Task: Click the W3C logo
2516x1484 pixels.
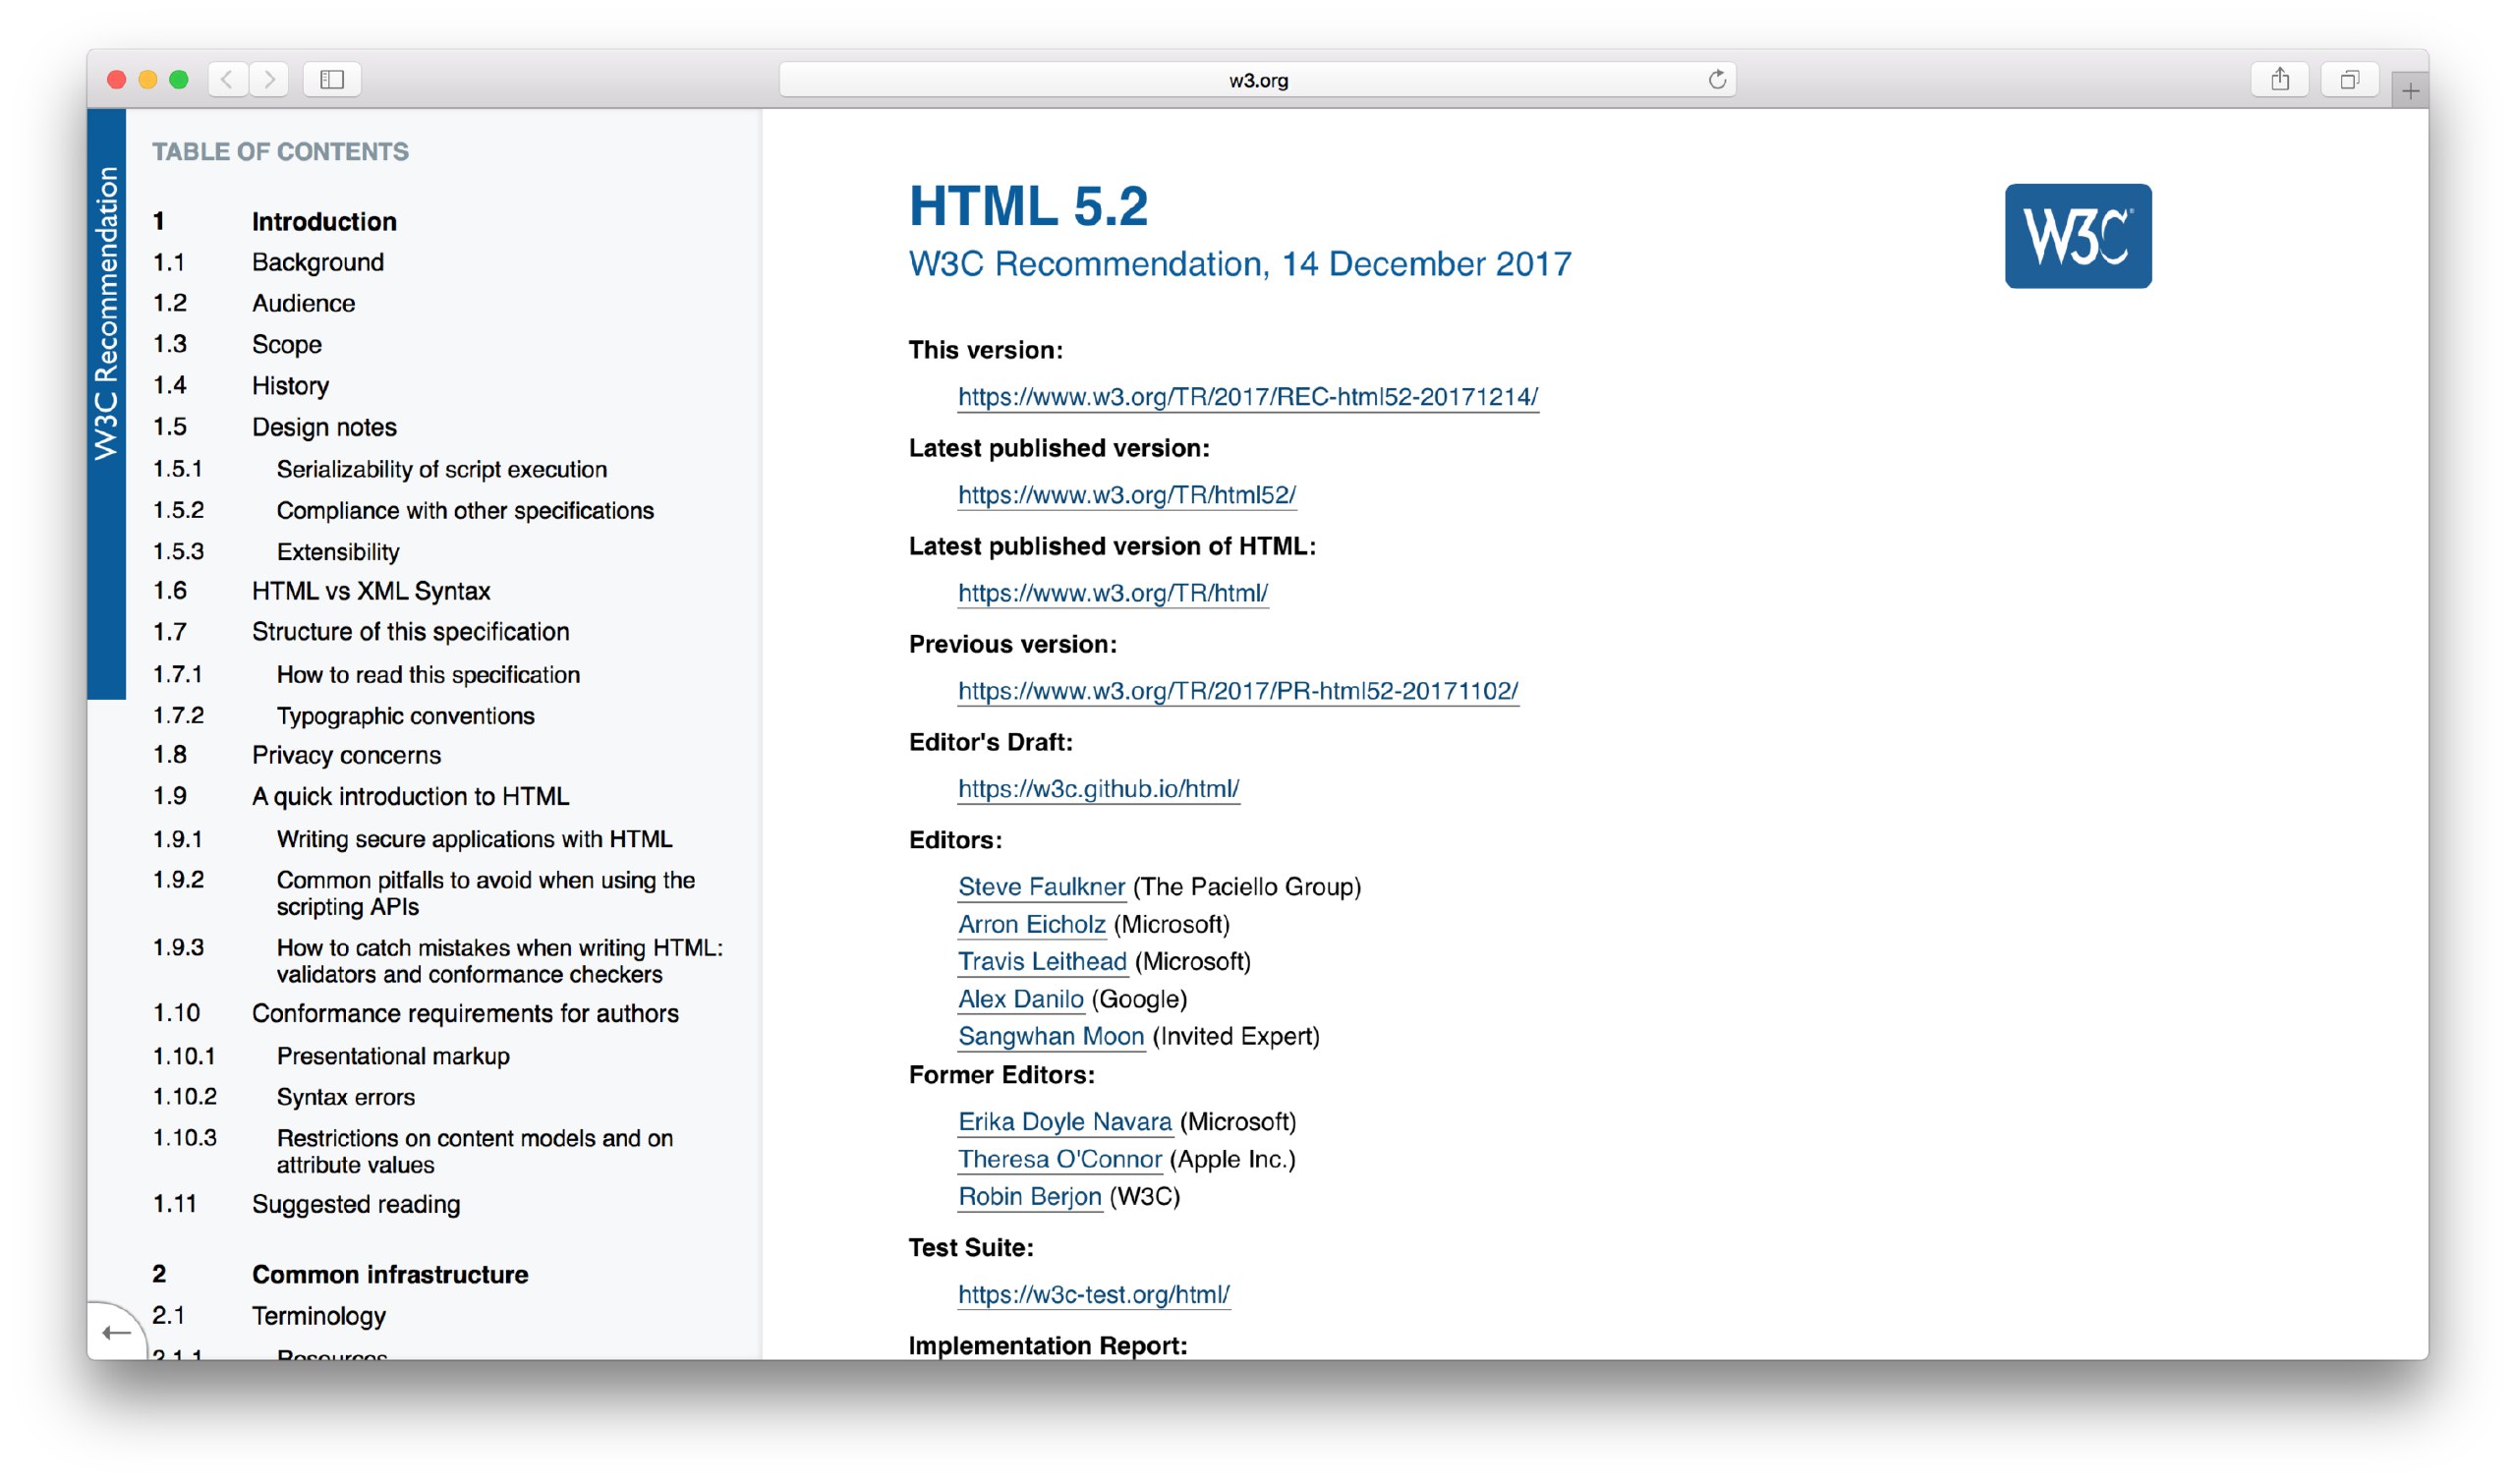Action: [x=2078, y=236]
